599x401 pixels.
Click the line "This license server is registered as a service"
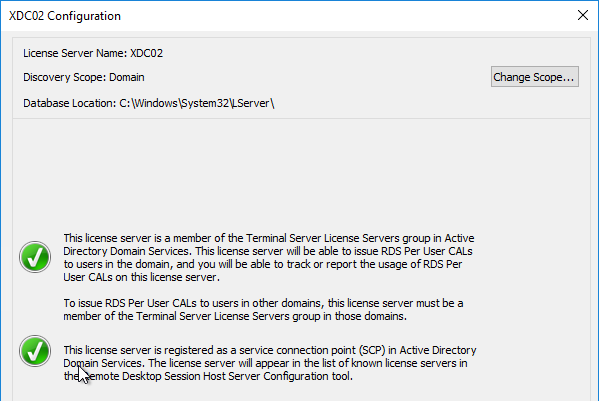270,350
